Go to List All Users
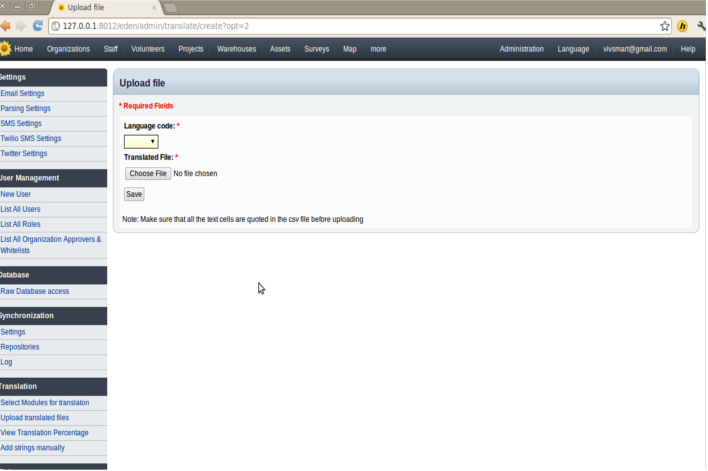Viewport: 708px width, 471px height. coord(21,209)
